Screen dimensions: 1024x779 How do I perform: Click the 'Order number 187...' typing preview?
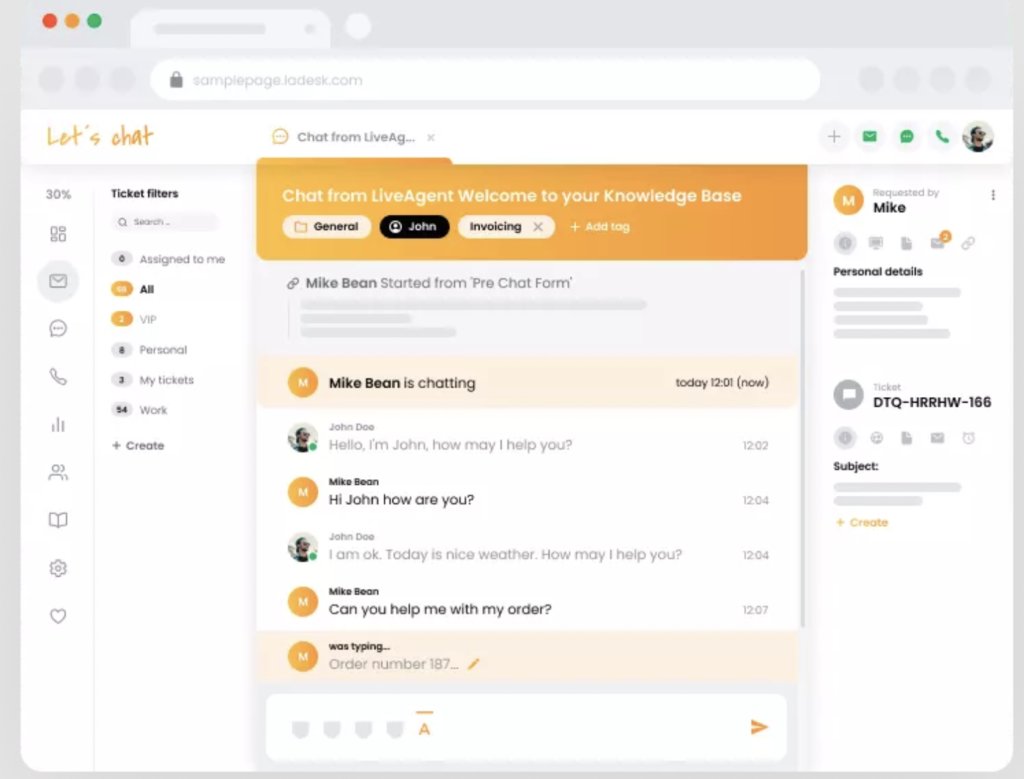pyautogui.click(x=393, y=664)
